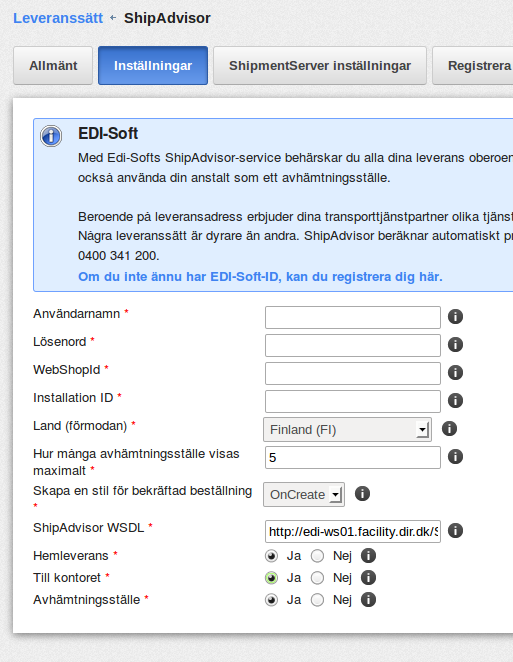
Task: Click the Till kontoret label
Action: 67,578
